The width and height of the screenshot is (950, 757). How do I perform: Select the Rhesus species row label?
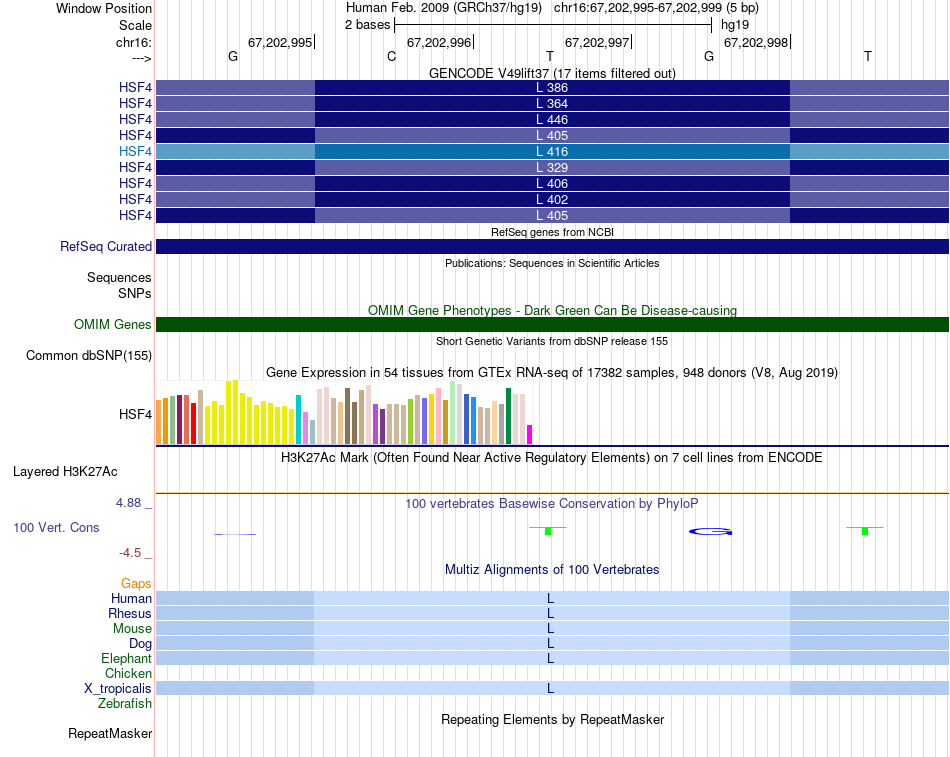130,613
